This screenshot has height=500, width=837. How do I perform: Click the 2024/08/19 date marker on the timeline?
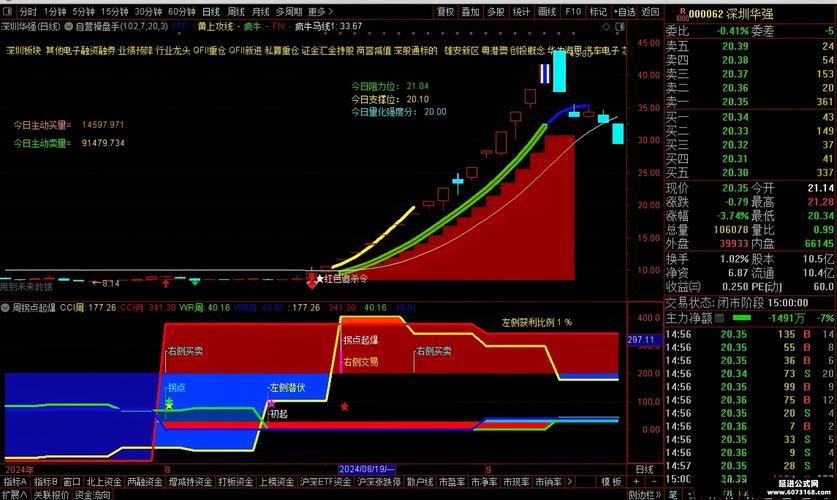367,470
